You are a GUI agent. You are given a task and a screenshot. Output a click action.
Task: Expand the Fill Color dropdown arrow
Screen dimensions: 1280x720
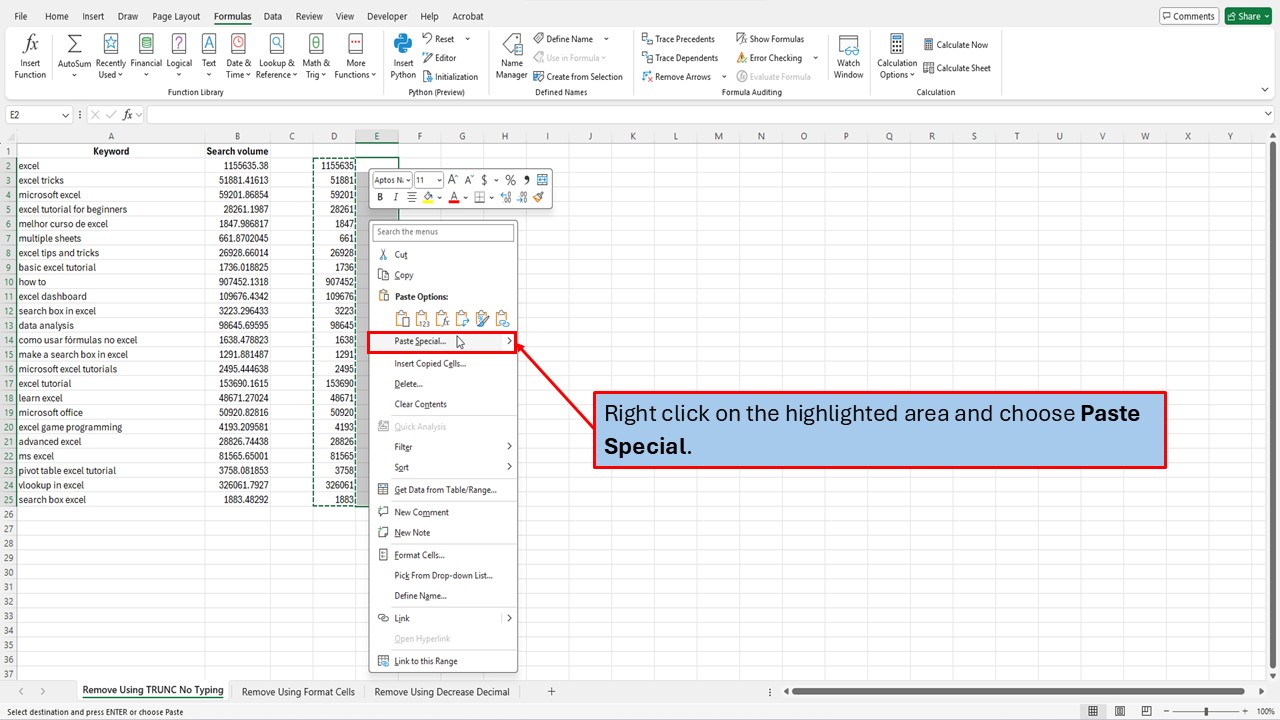click(x=440, y=197)
